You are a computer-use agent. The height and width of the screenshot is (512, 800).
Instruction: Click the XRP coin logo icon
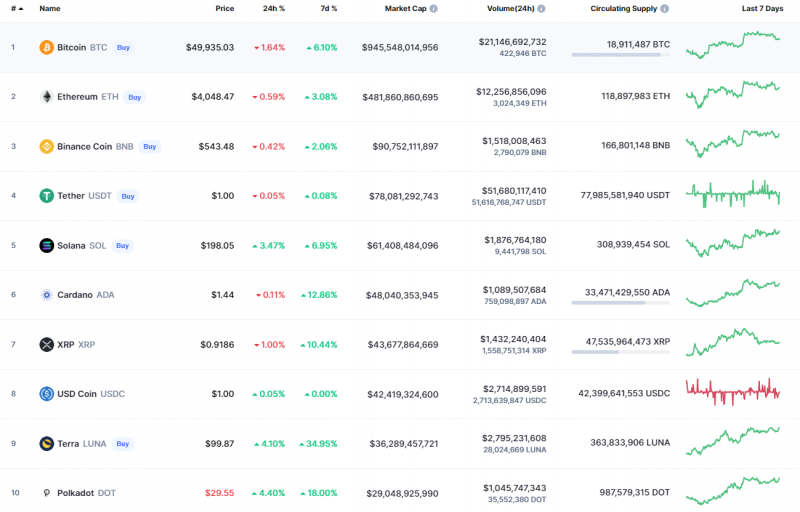(46, 344)
